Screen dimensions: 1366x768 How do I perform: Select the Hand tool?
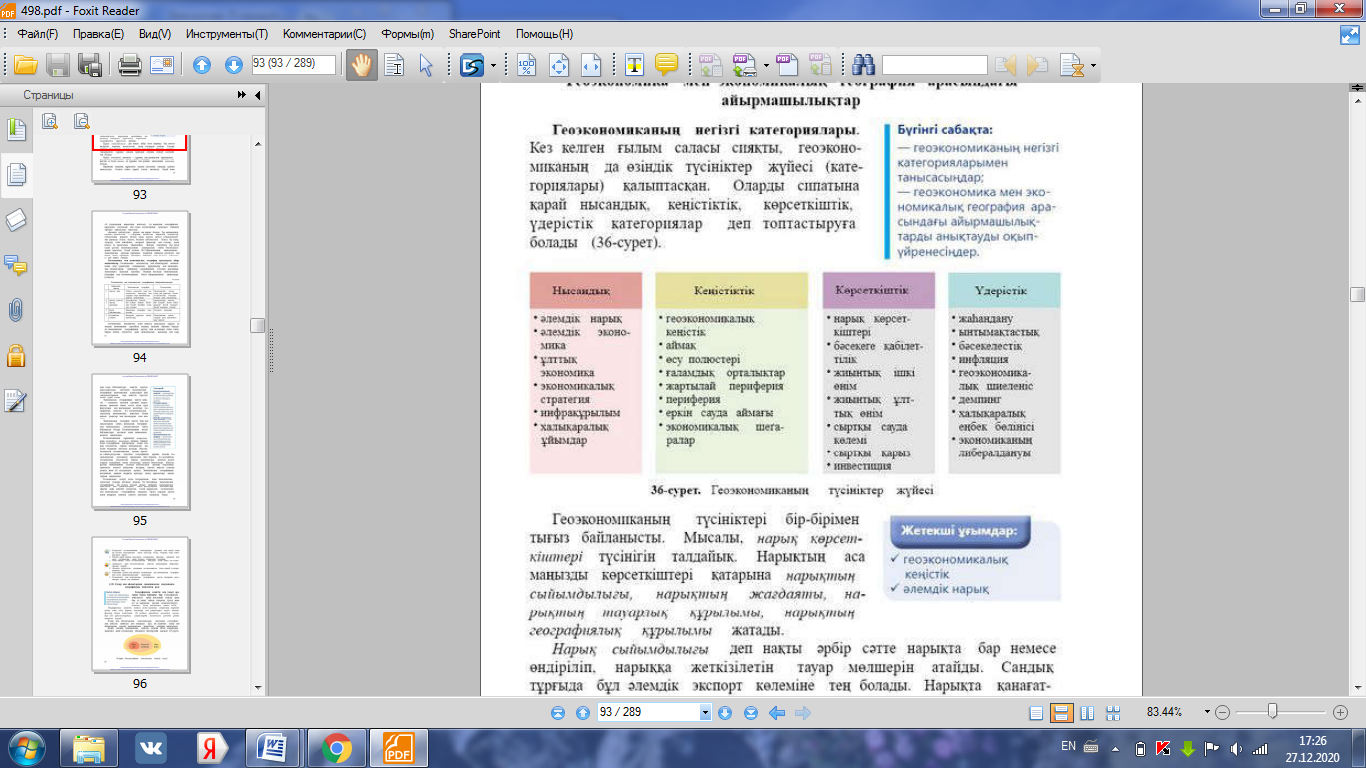click(x=360, y=66)
